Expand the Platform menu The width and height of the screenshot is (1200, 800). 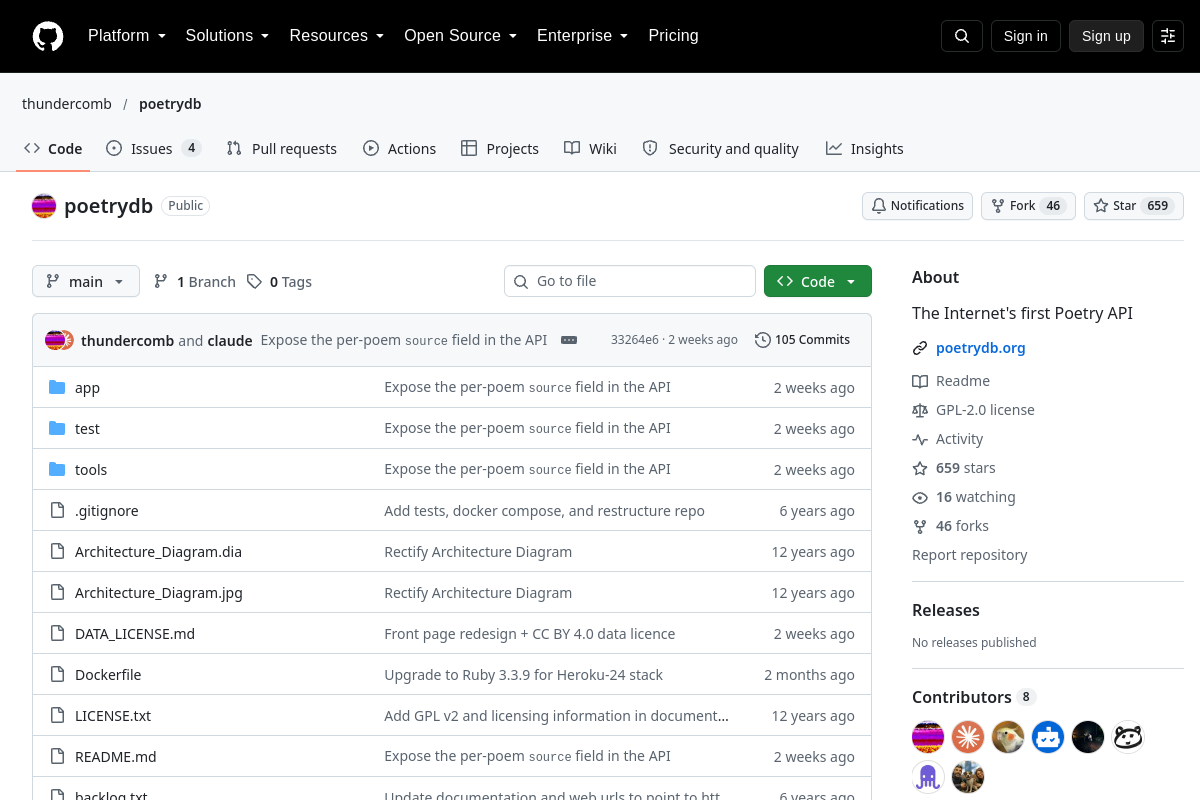(x=126, y=36)
